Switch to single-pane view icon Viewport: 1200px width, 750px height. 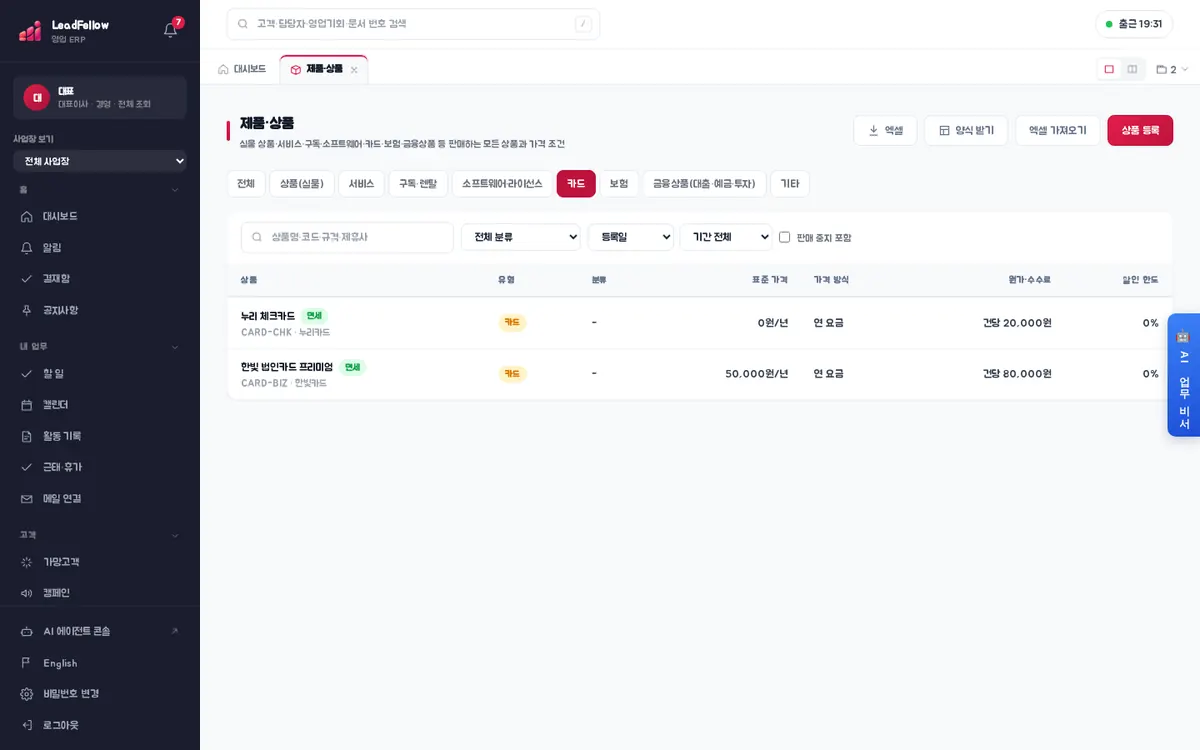1109,69
